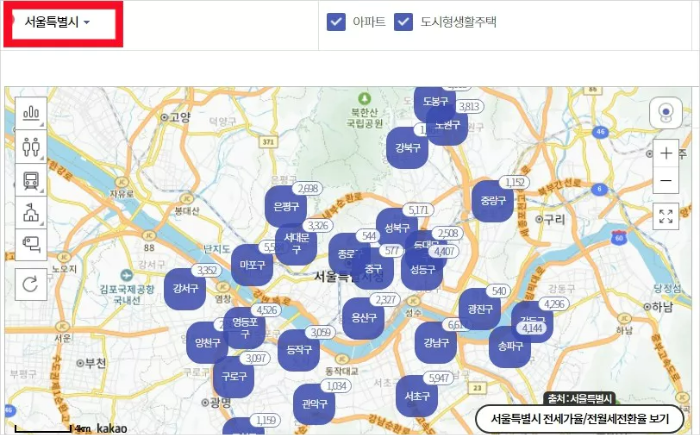Click the 4,526 count badge
The image size is (700, 435).
pyautogui.click(x=267, y=310)
